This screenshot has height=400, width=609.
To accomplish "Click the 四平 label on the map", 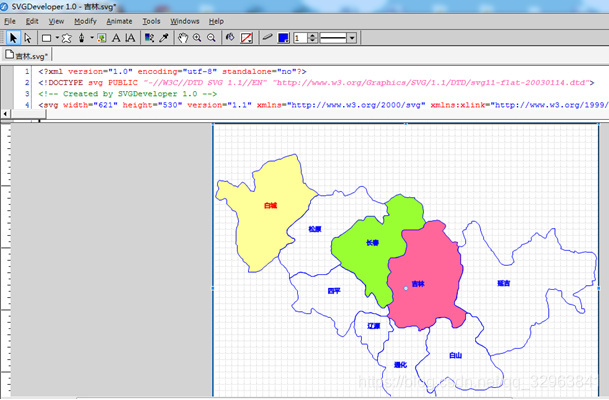I will [334, 291].
